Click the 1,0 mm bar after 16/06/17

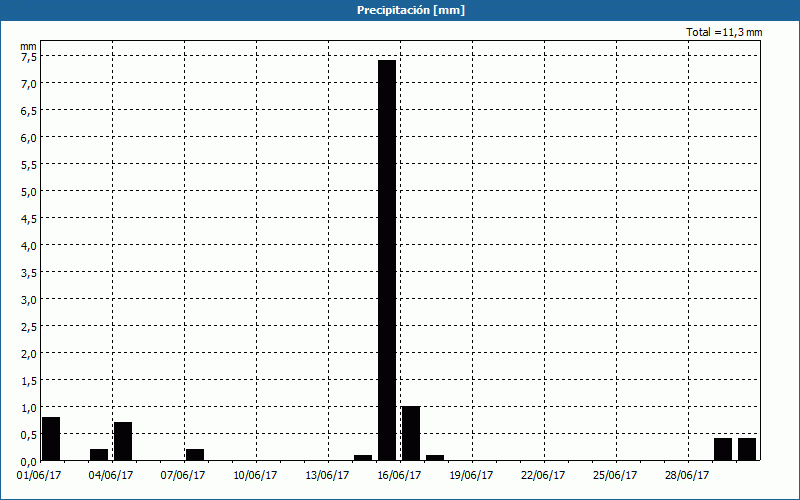[411, 434]
